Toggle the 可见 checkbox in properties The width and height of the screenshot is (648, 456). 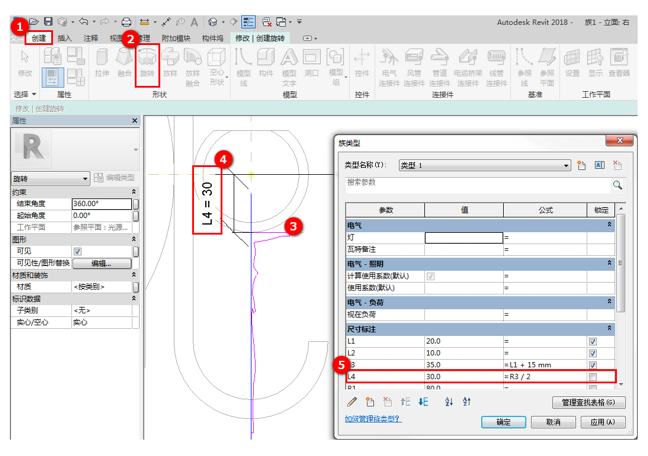pyautogui.click(x=77, y=251)
